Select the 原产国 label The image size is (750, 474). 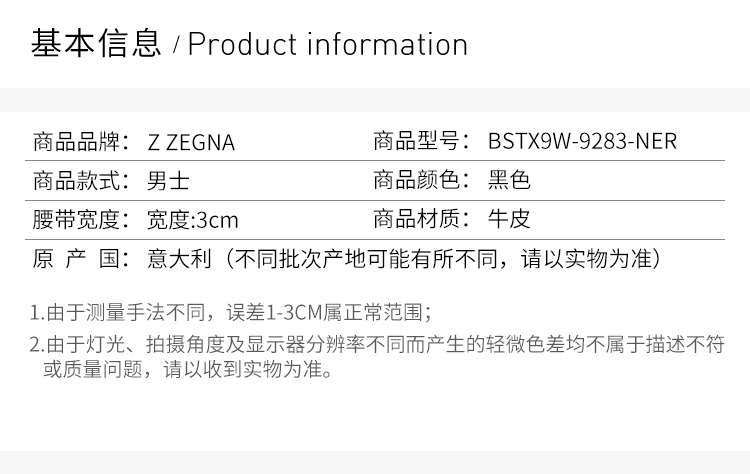click(76, 259)
